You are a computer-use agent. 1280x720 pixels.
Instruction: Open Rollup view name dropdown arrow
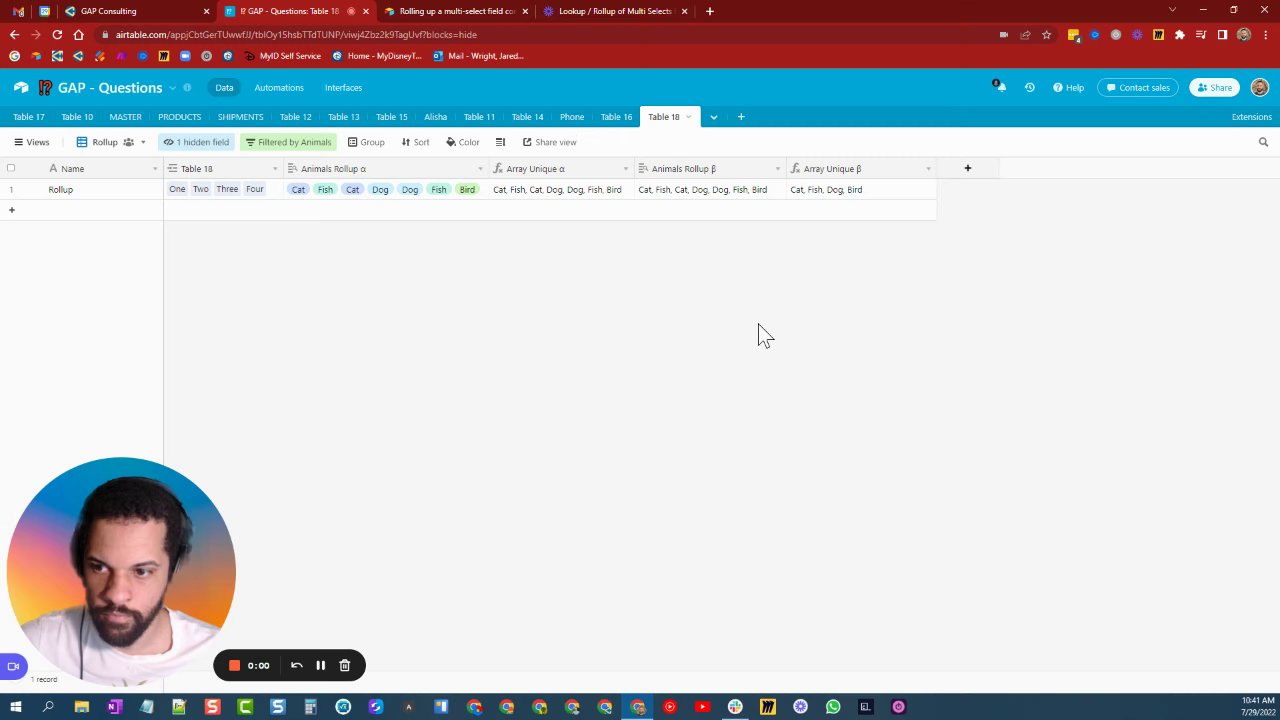click(143, 142)
